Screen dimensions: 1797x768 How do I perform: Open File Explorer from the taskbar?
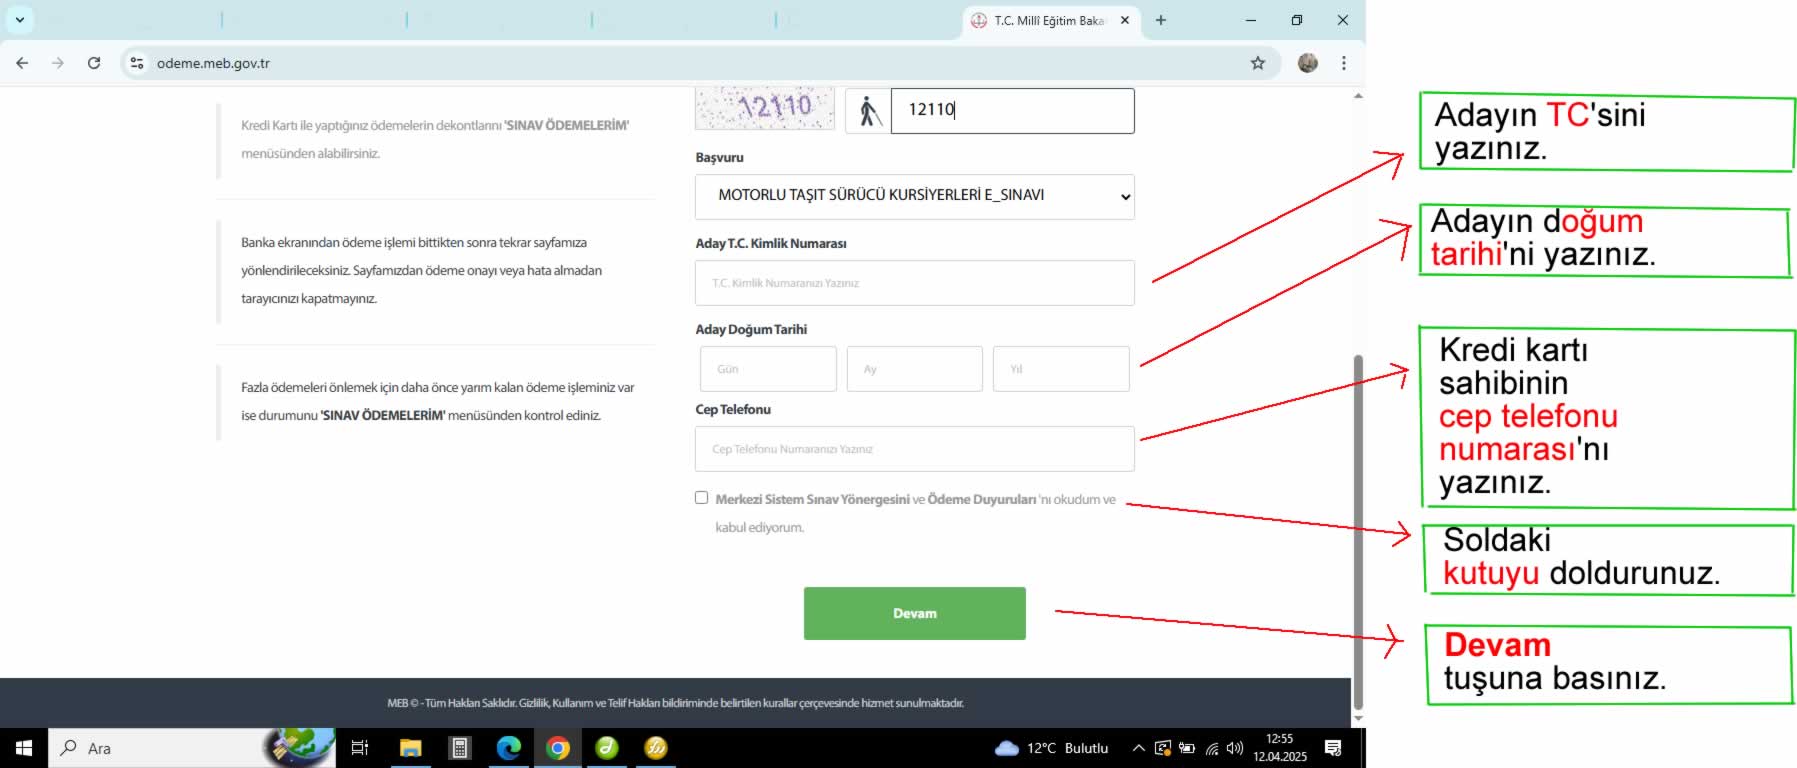[410, 748]
